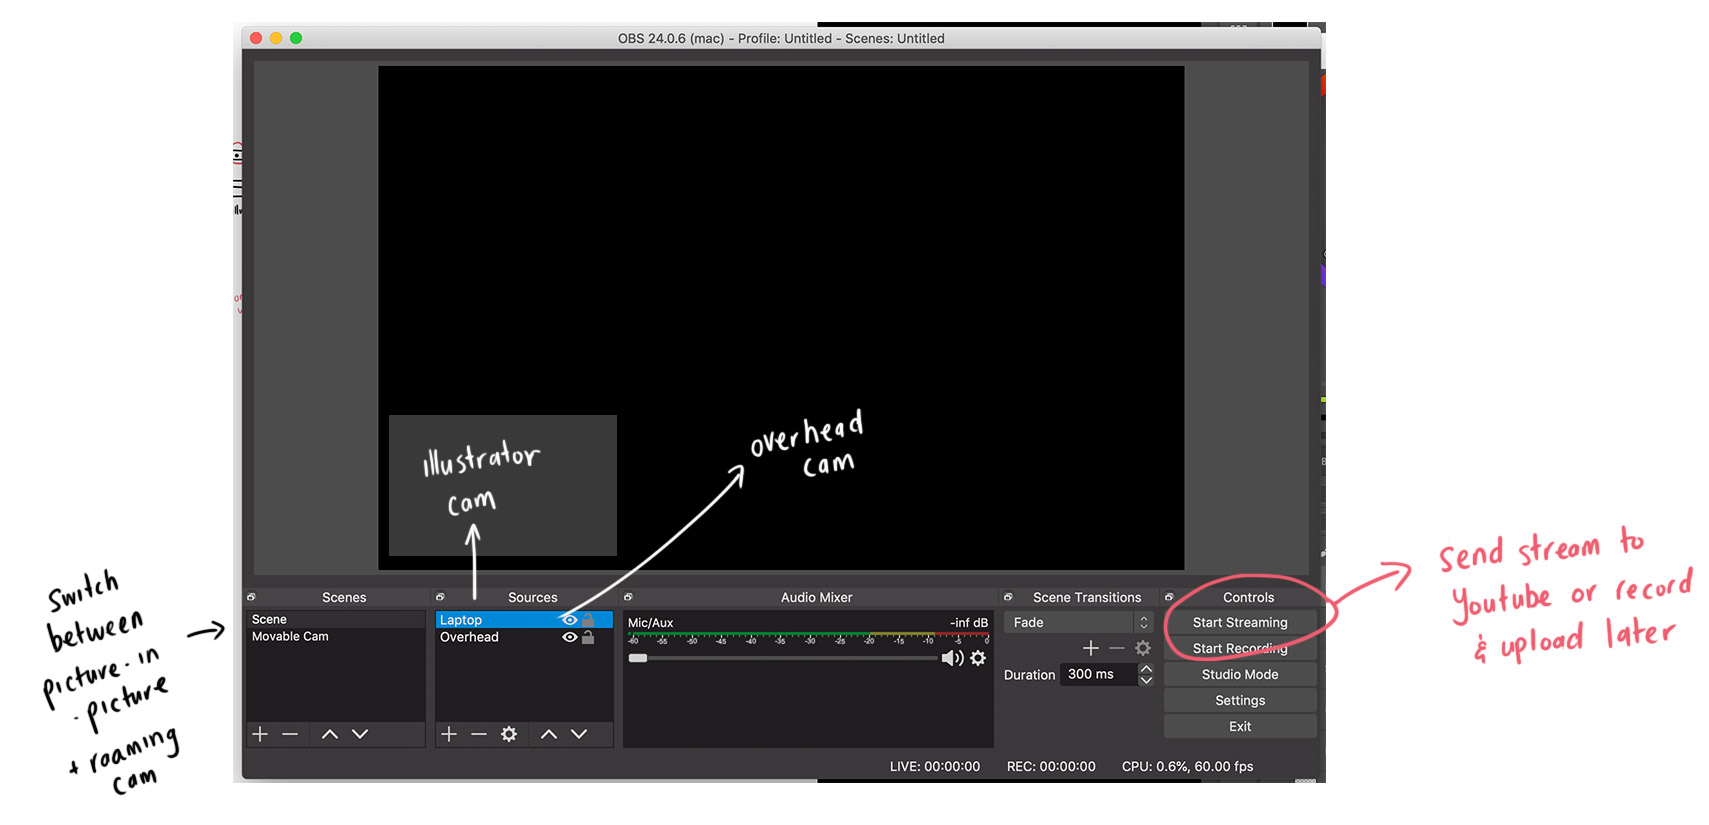Remove the selected source with minus icon

pos(479,734)
